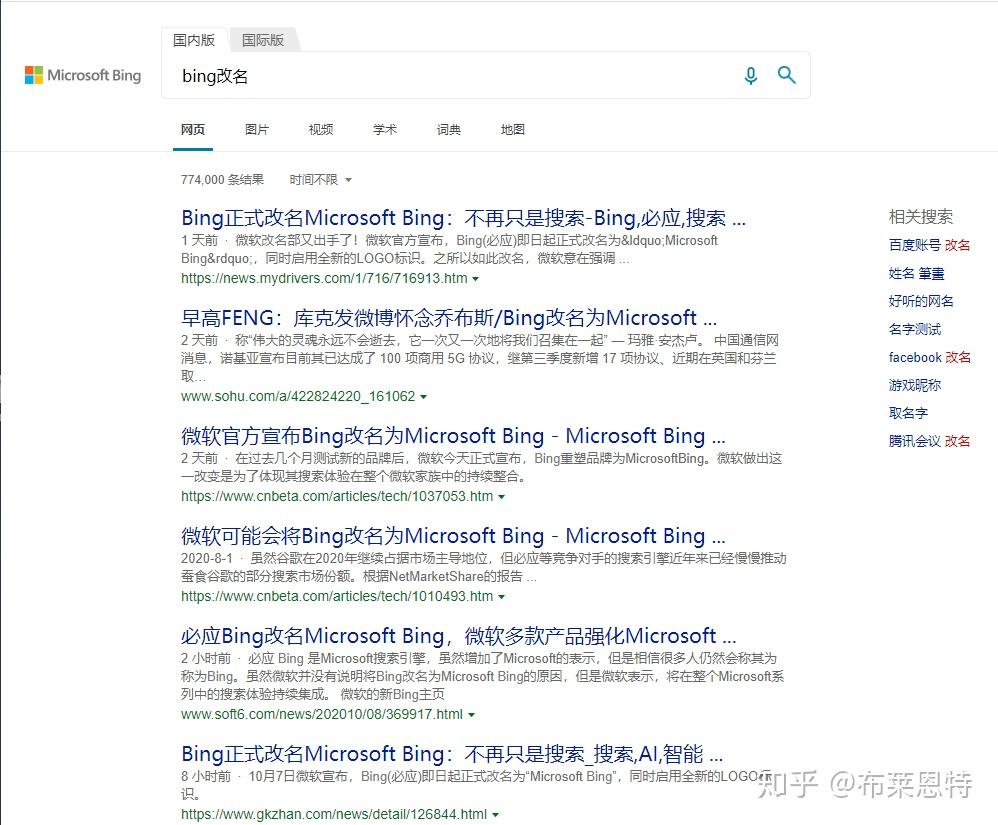Switch to the 国内版 tab
Image resolution: width=998 pixels, height=825 pixels.
coord(195,40)
